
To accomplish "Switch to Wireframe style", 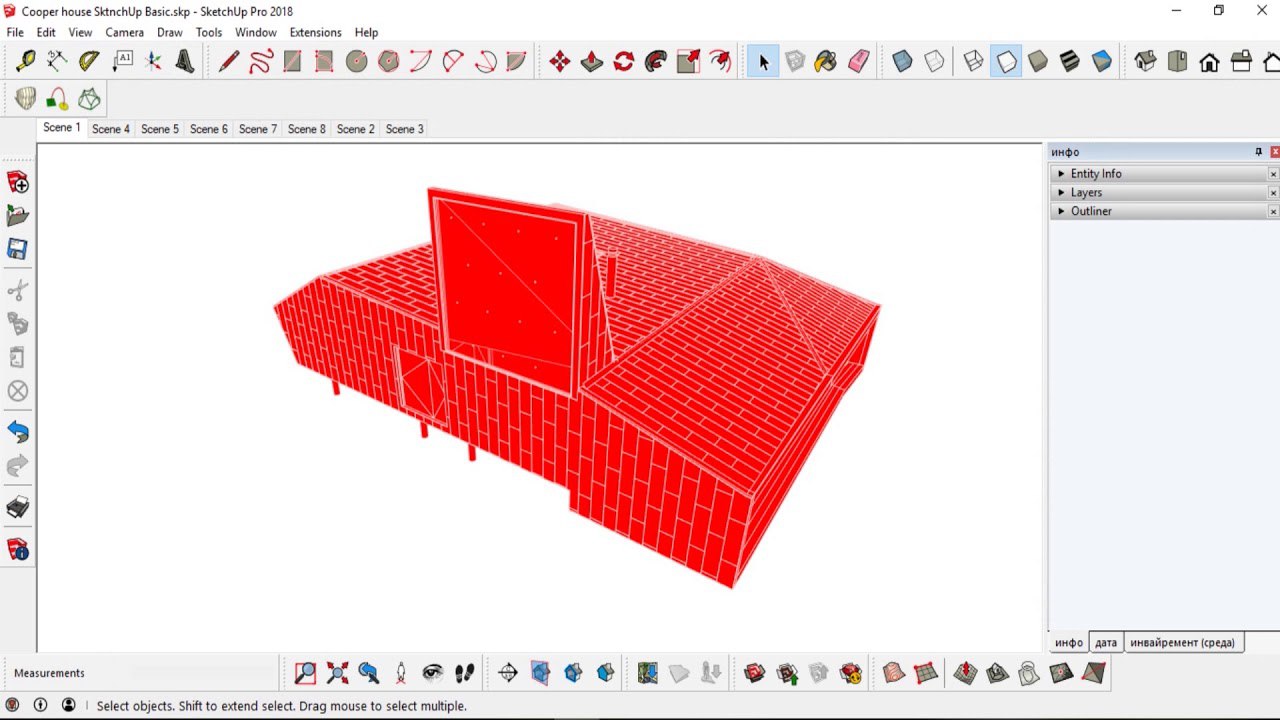I will pyautogui.click(x=974, y=61).
